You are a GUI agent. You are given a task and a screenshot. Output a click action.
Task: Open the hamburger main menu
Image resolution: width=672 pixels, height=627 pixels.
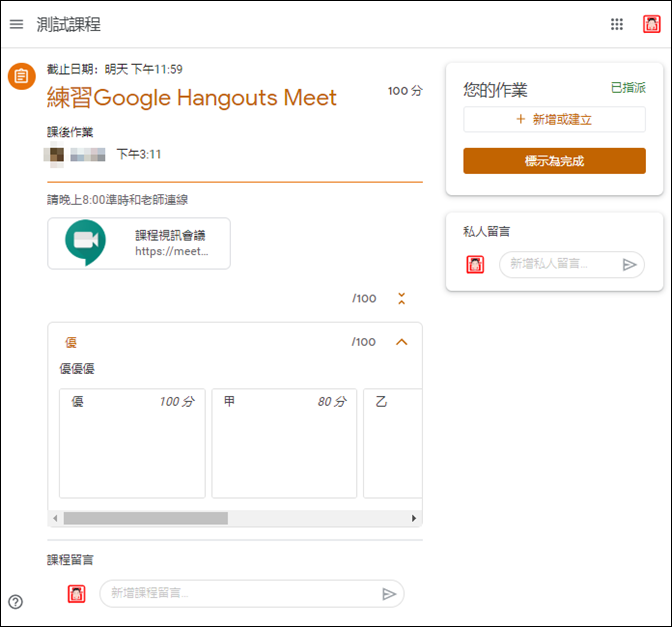point(16,24)
